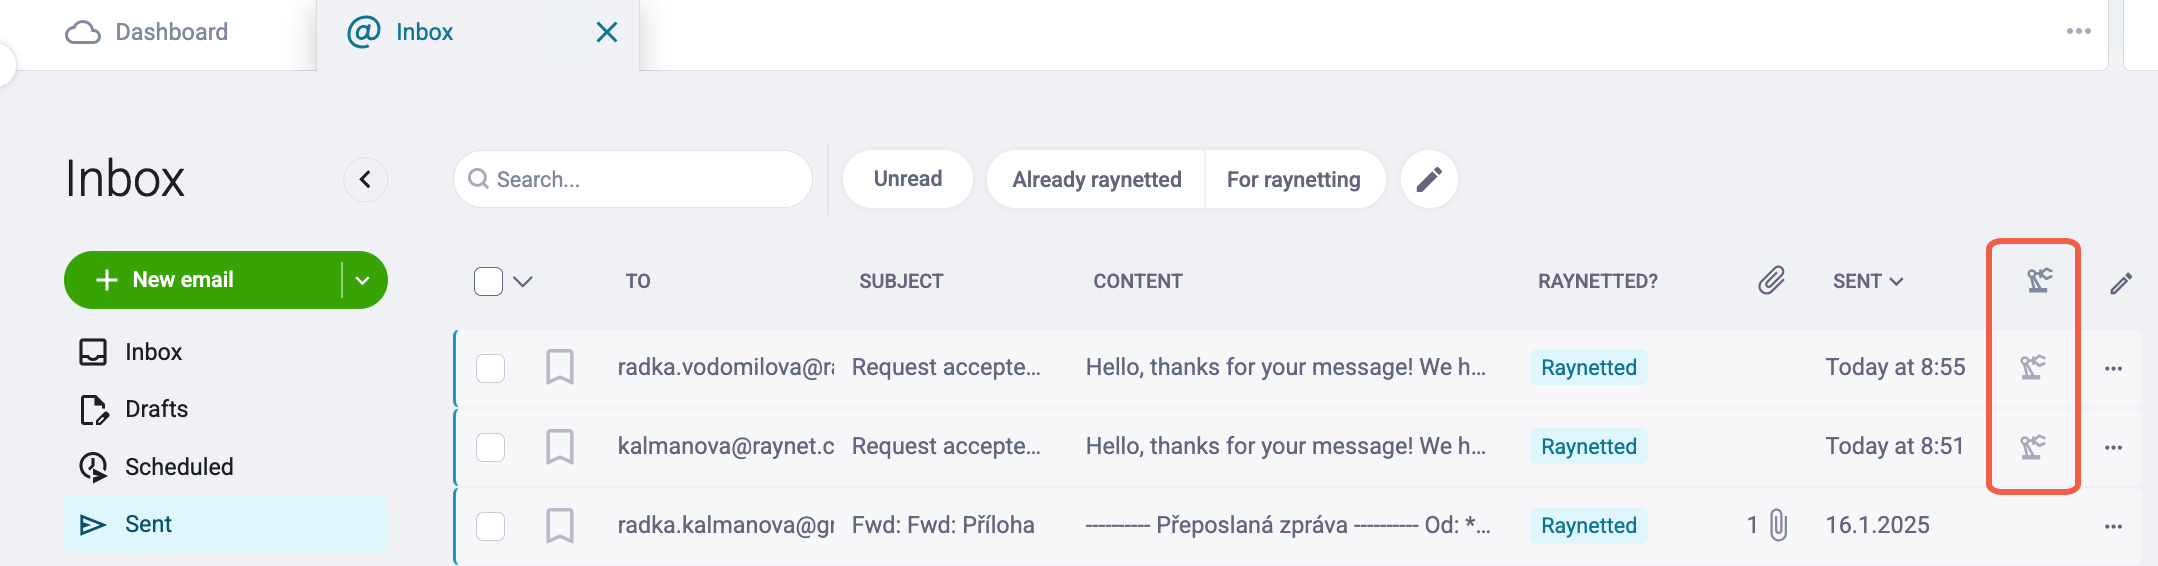2158x566 pixels.
Task: Click the attachment paperclip column header
Action: click(1771, 280)
